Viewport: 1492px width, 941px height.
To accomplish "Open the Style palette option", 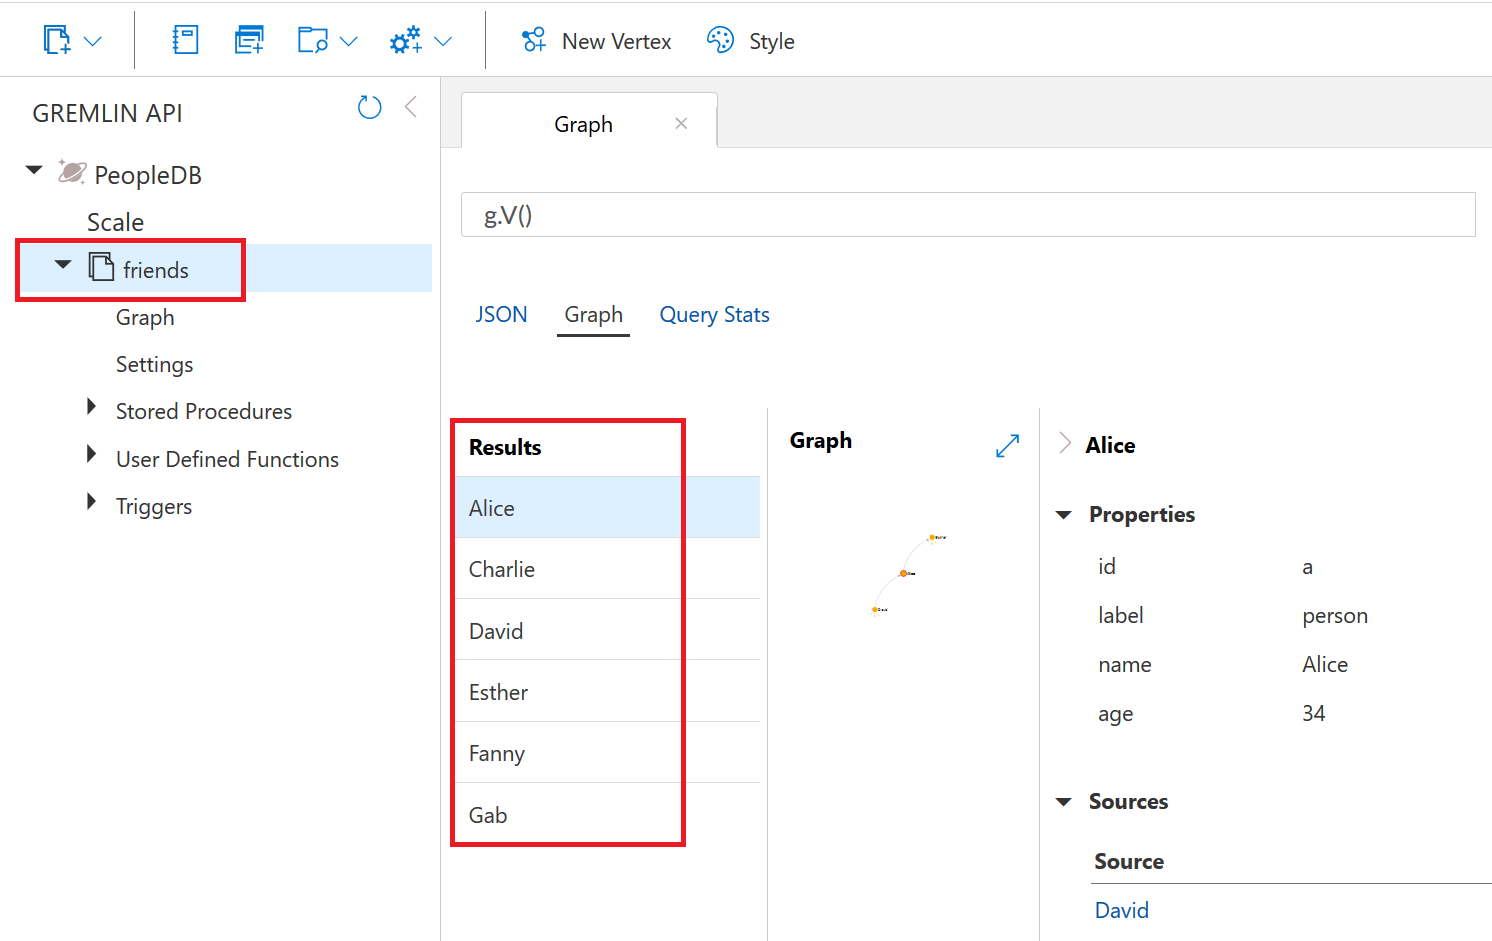I will point(751,41).
